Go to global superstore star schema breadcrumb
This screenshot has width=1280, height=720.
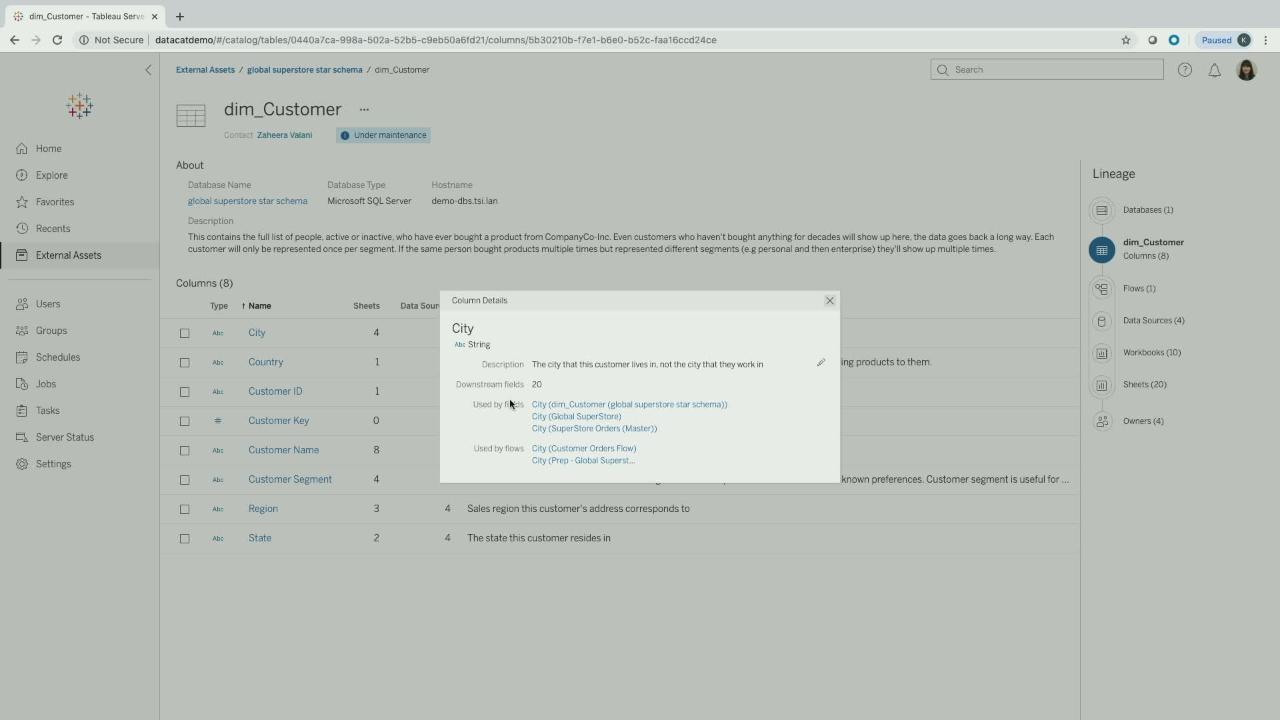[x=305, y=70]
